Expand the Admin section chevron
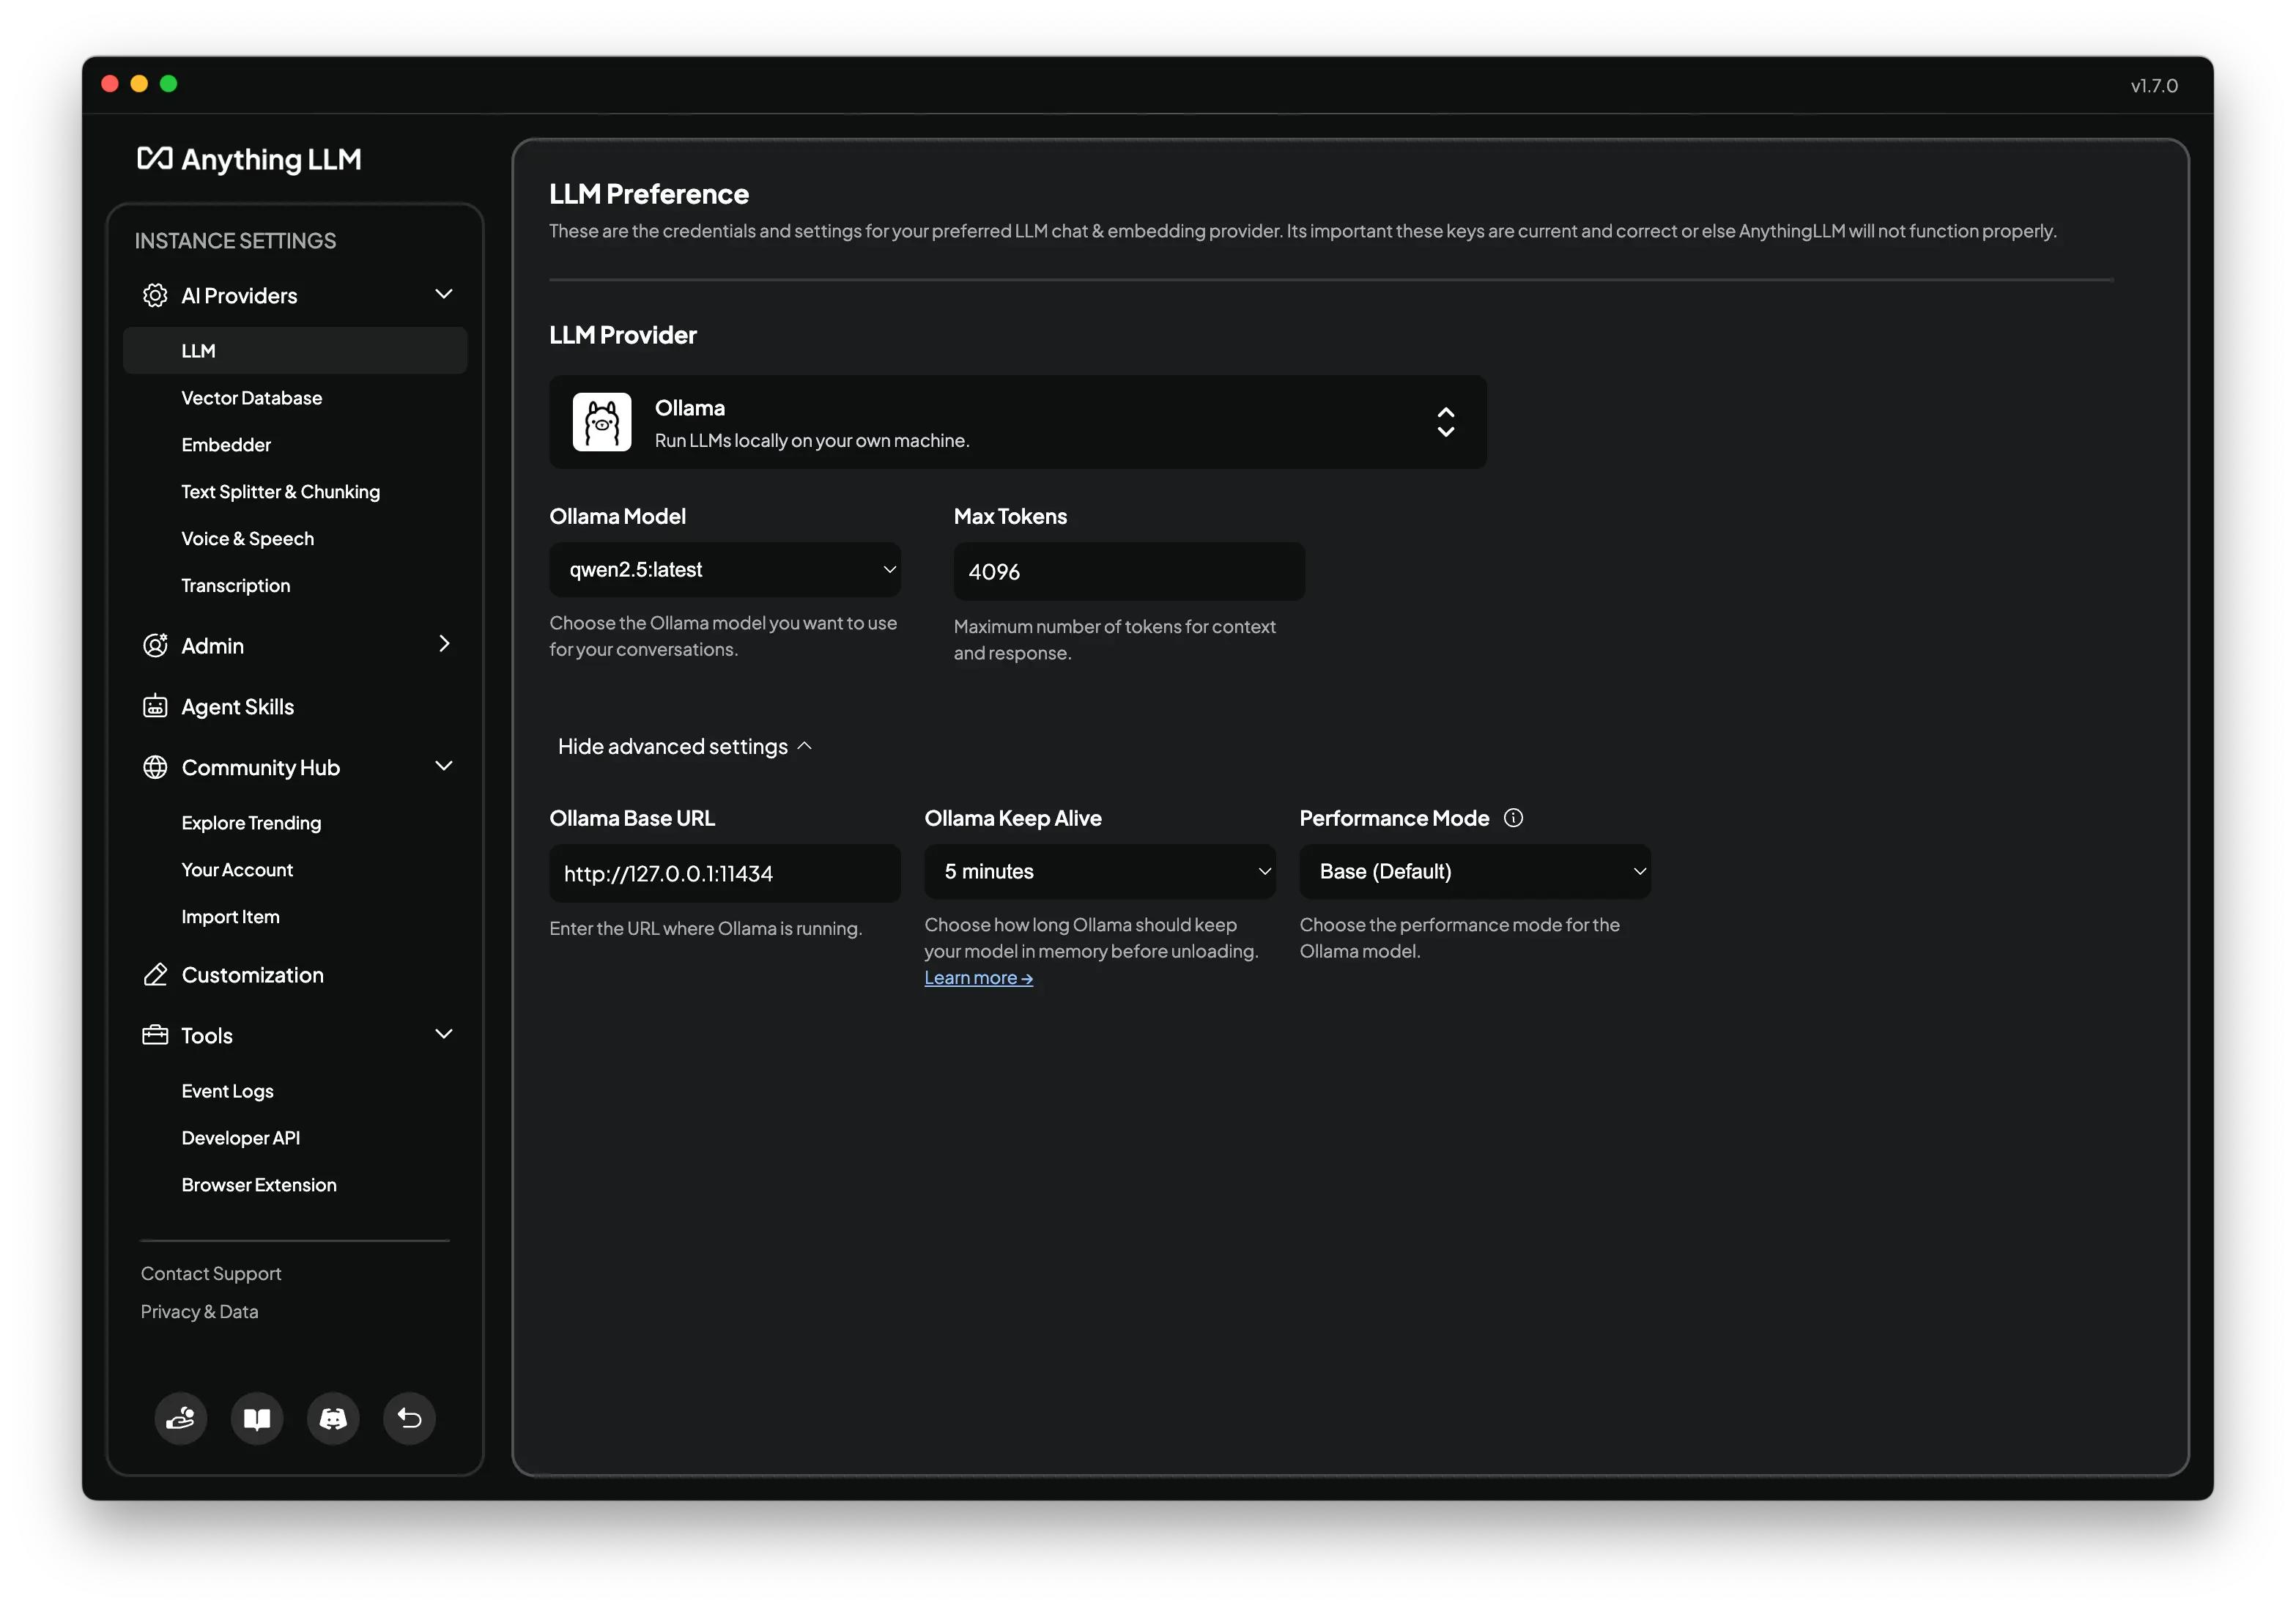The image size is (2296, 1609). (x=443, y=645)
